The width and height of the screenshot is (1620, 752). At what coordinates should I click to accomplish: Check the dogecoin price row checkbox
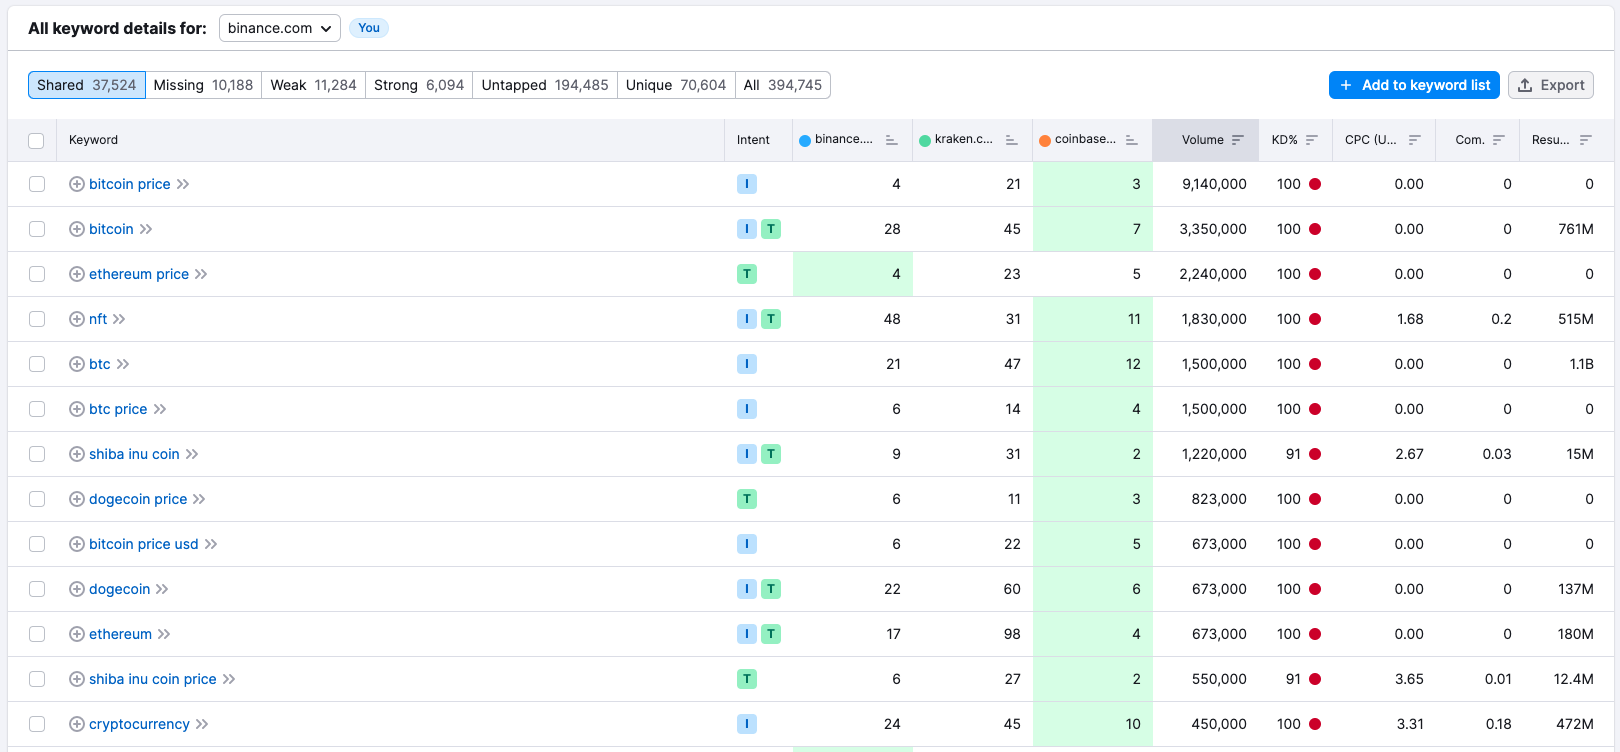tap(37, 499)
